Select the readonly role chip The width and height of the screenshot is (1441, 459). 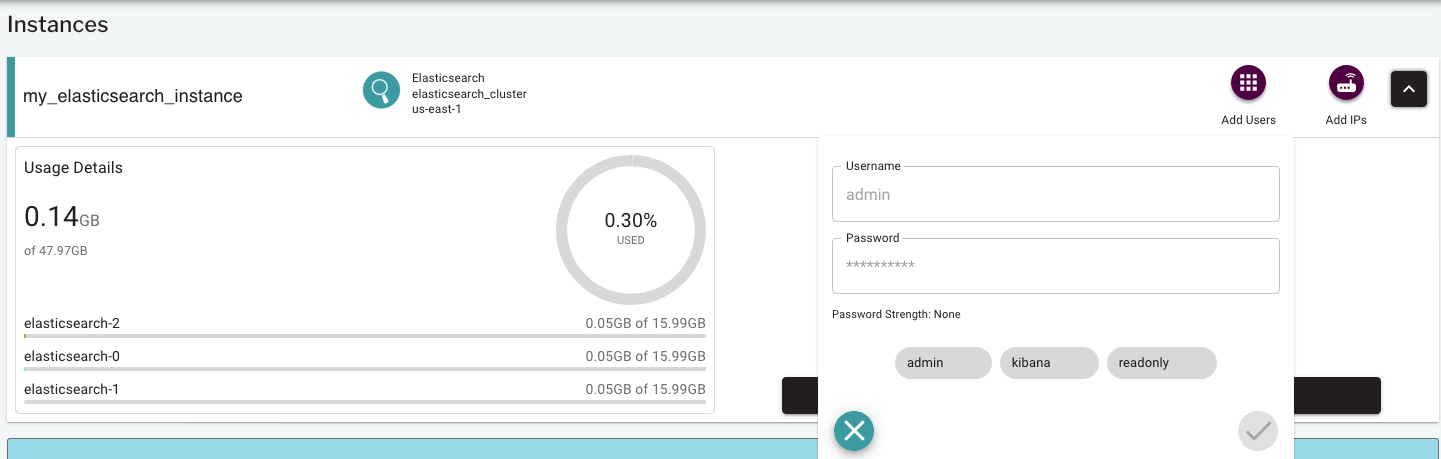[x=1162, y=363]
